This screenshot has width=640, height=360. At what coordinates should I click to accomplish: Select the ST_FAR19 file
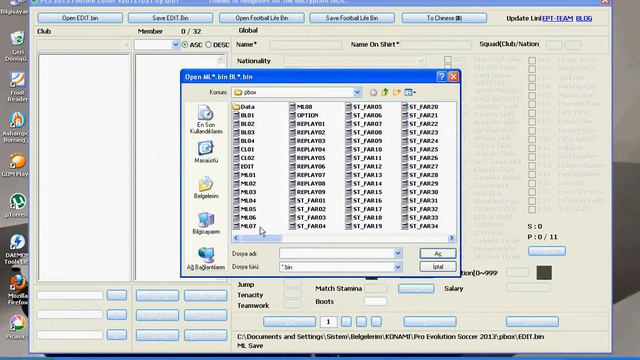tap(364, 226)
